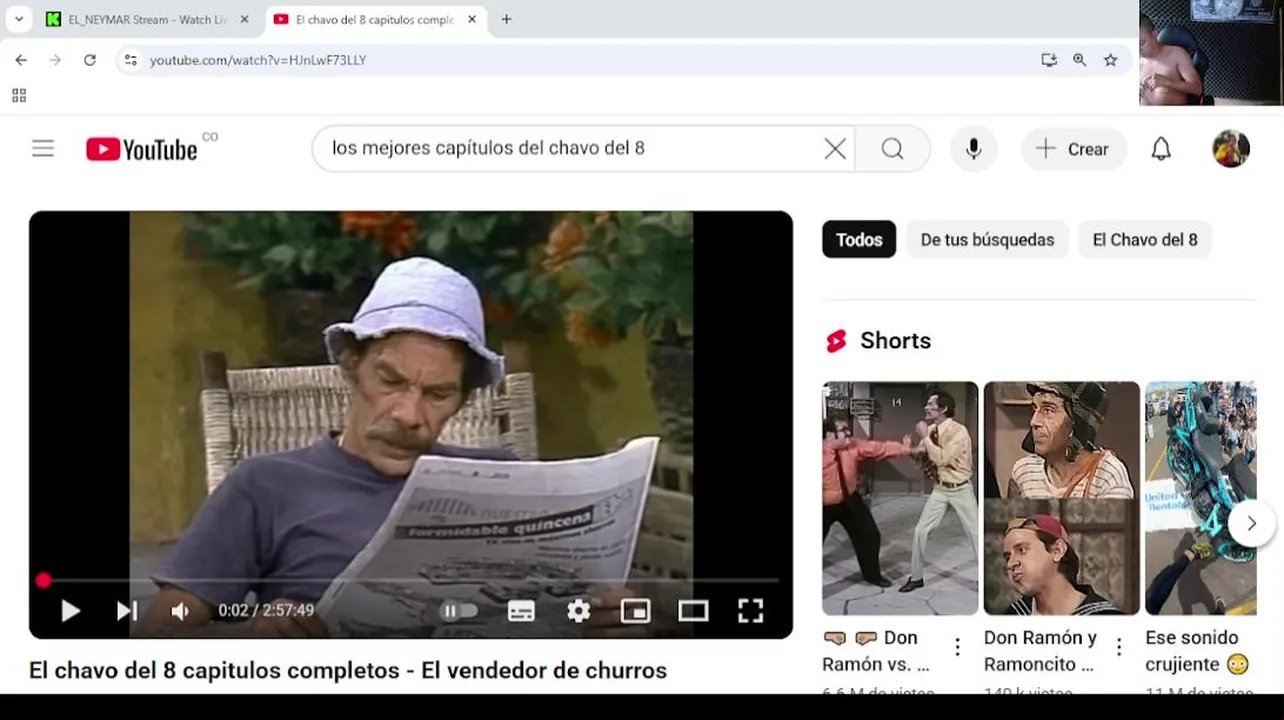Close the El chavo del 8 tab

tap(472, 19)
